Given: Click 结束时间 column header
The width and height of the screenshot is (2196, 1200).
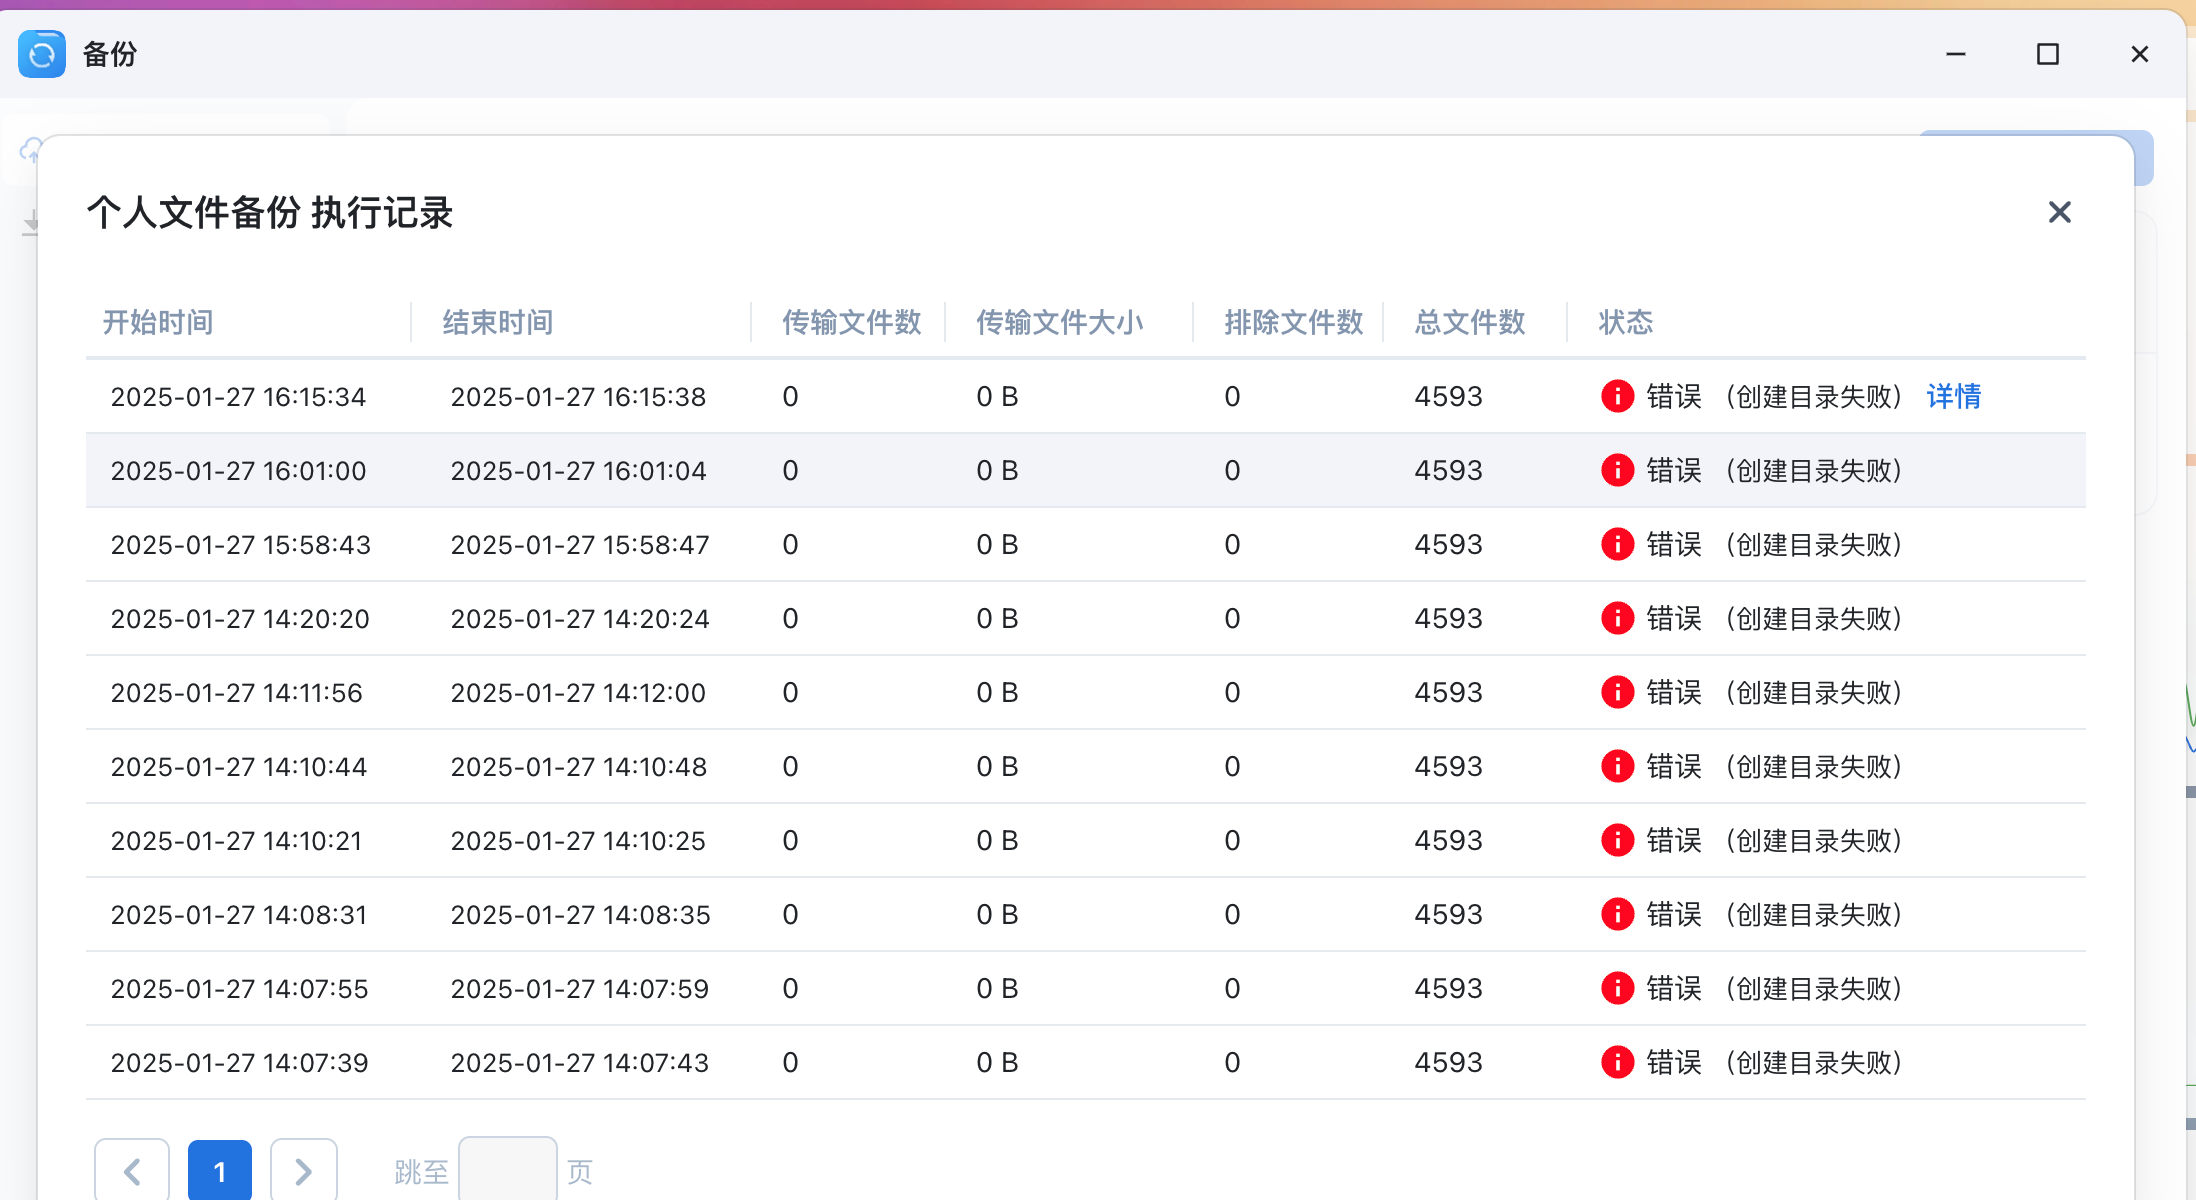Looking at the screenshot, I should (498, 322).
